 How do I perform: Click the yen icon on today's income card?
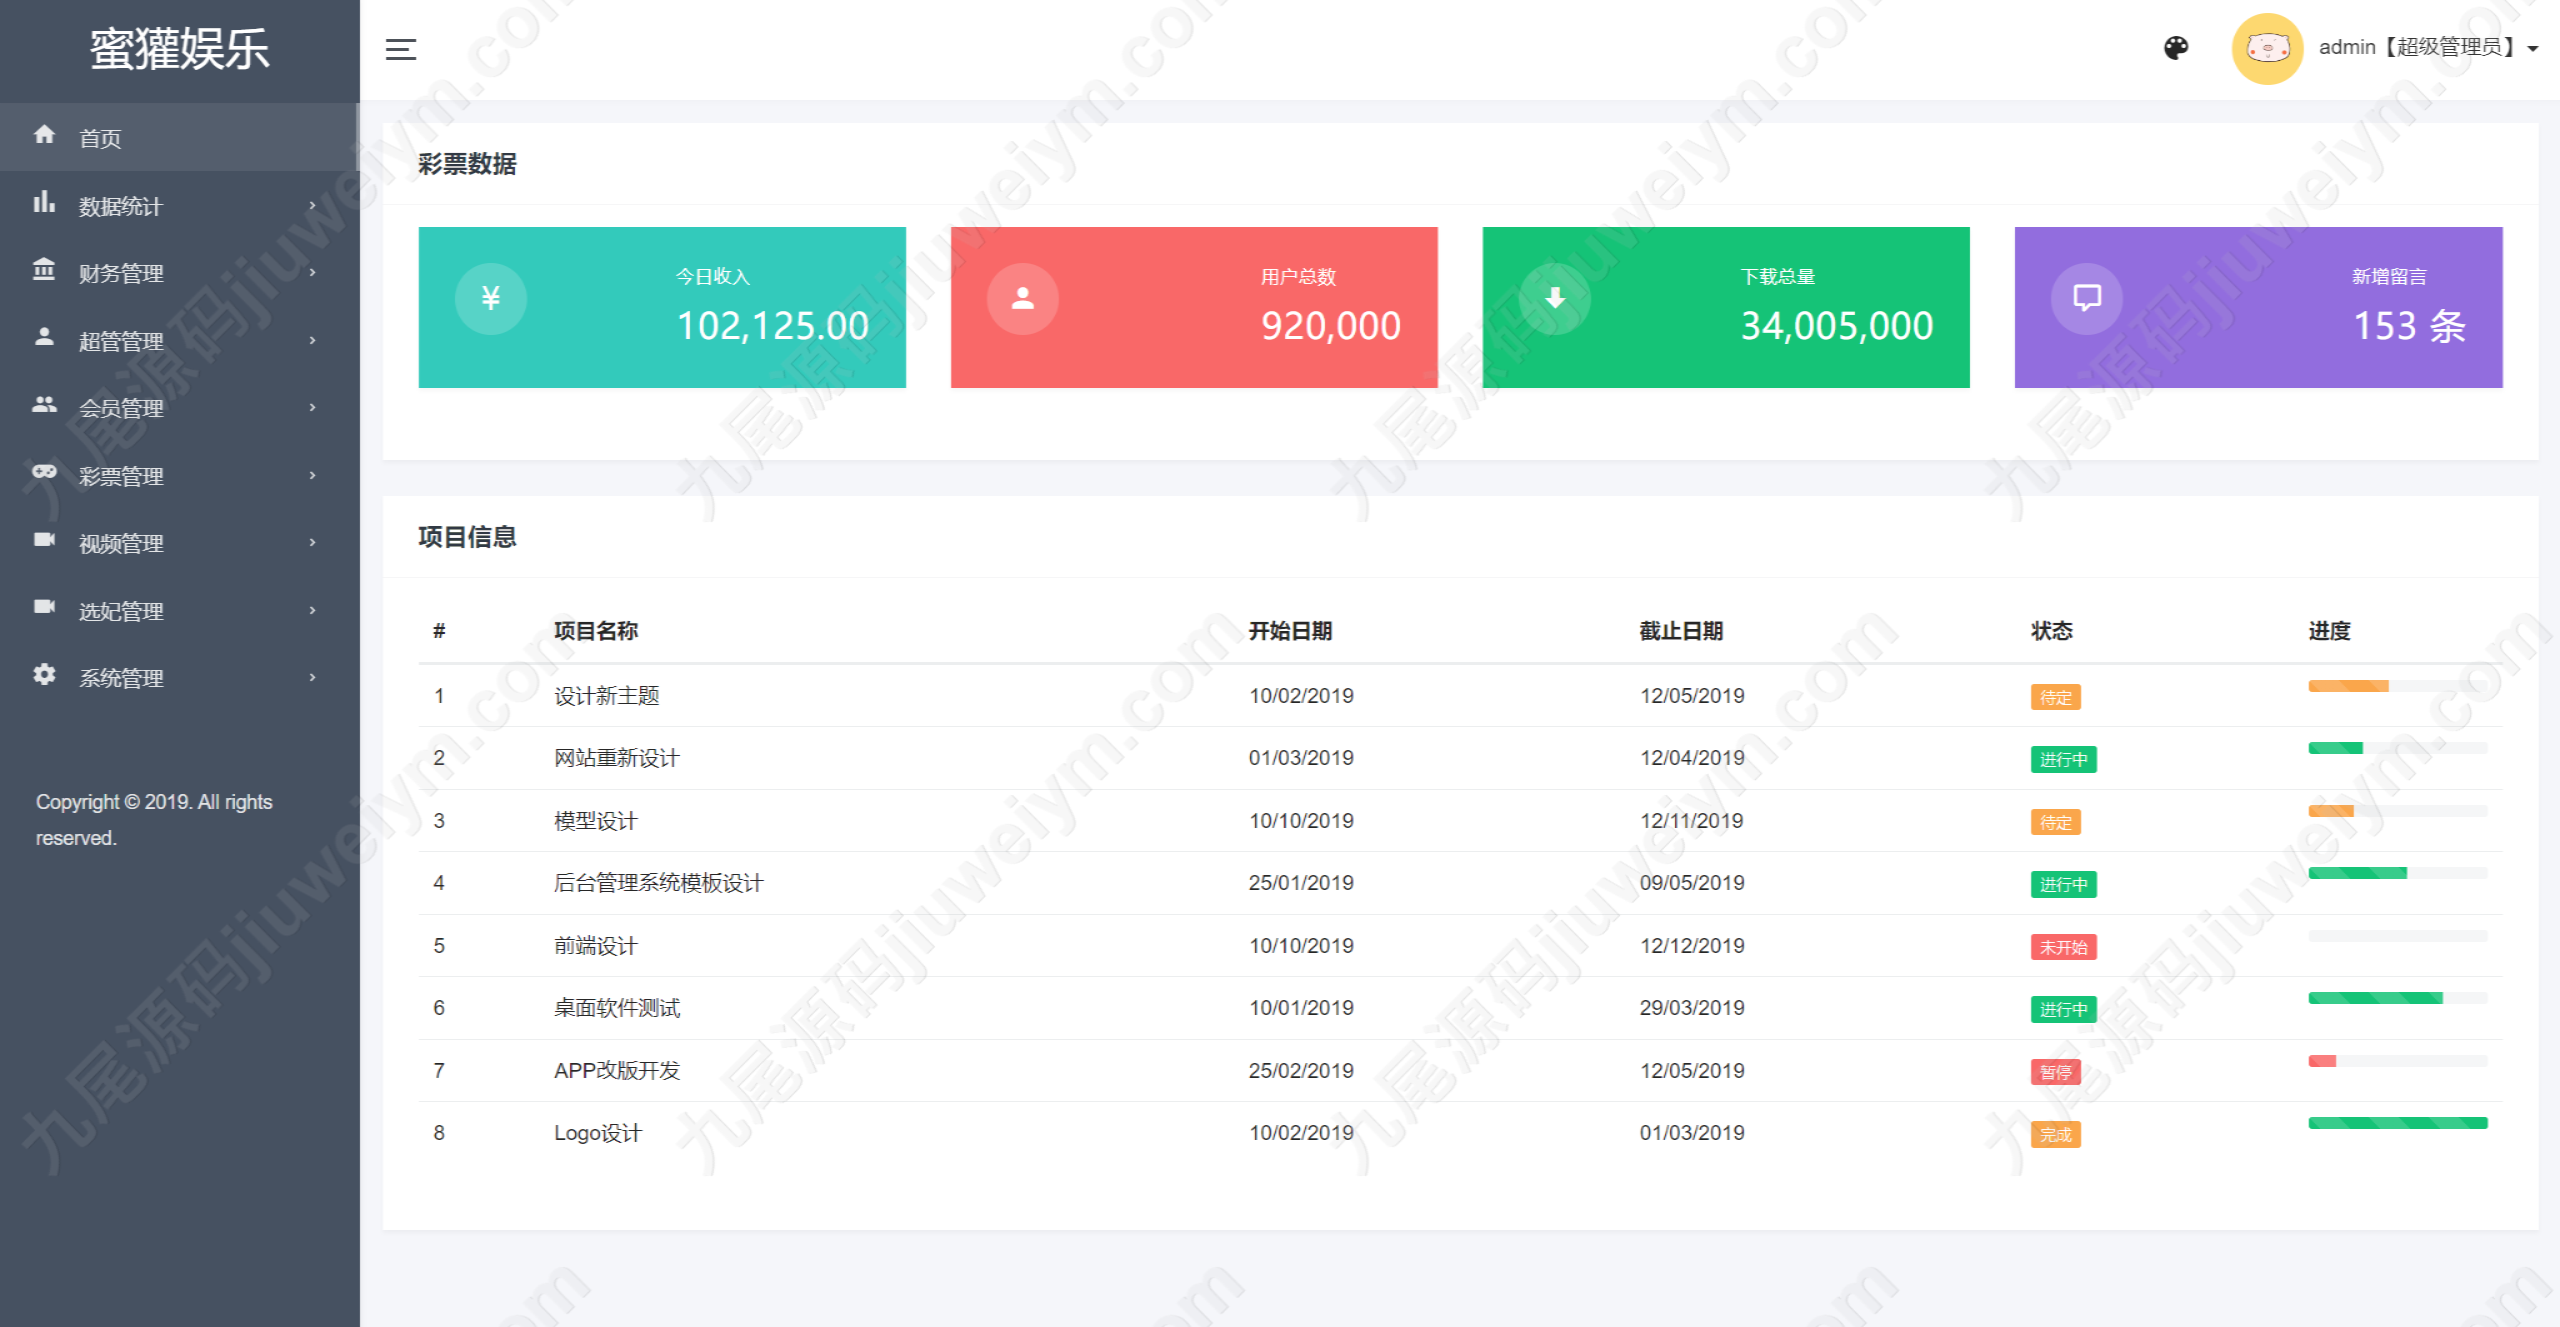click(x=490, y=298)
